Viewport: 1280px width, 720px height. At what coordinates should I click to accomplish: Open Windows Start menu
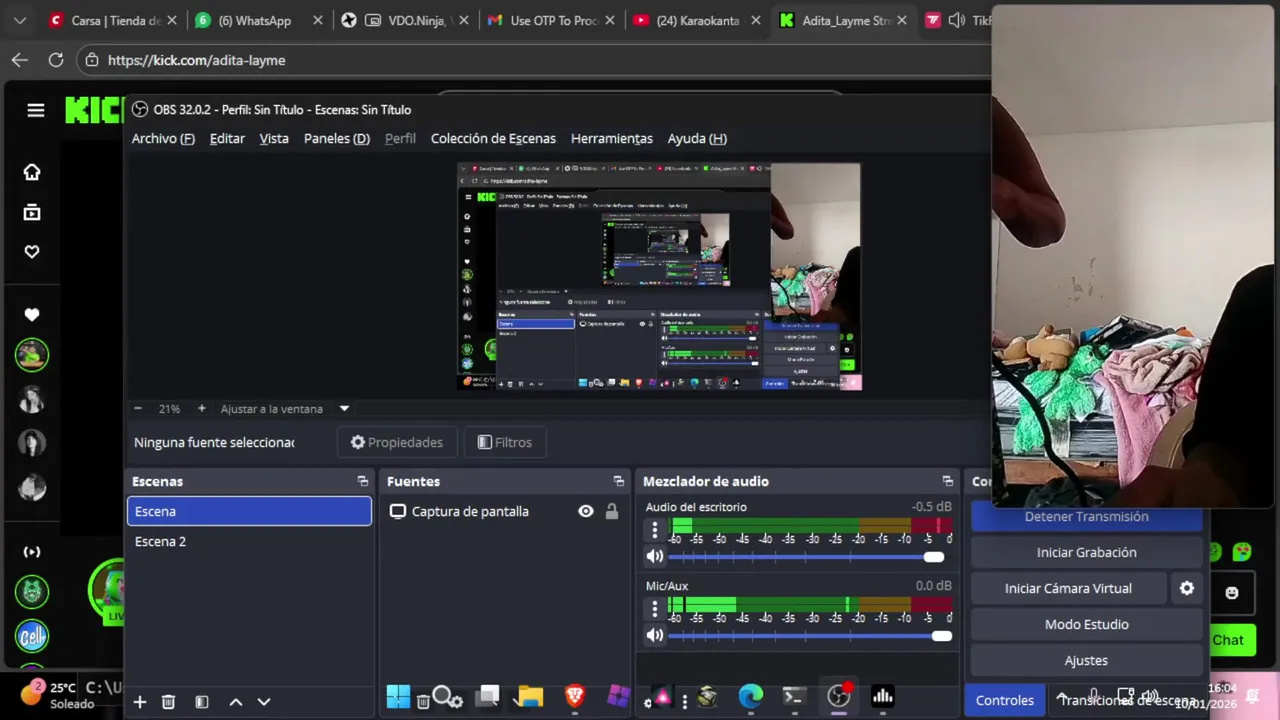(x=398, y=696)
